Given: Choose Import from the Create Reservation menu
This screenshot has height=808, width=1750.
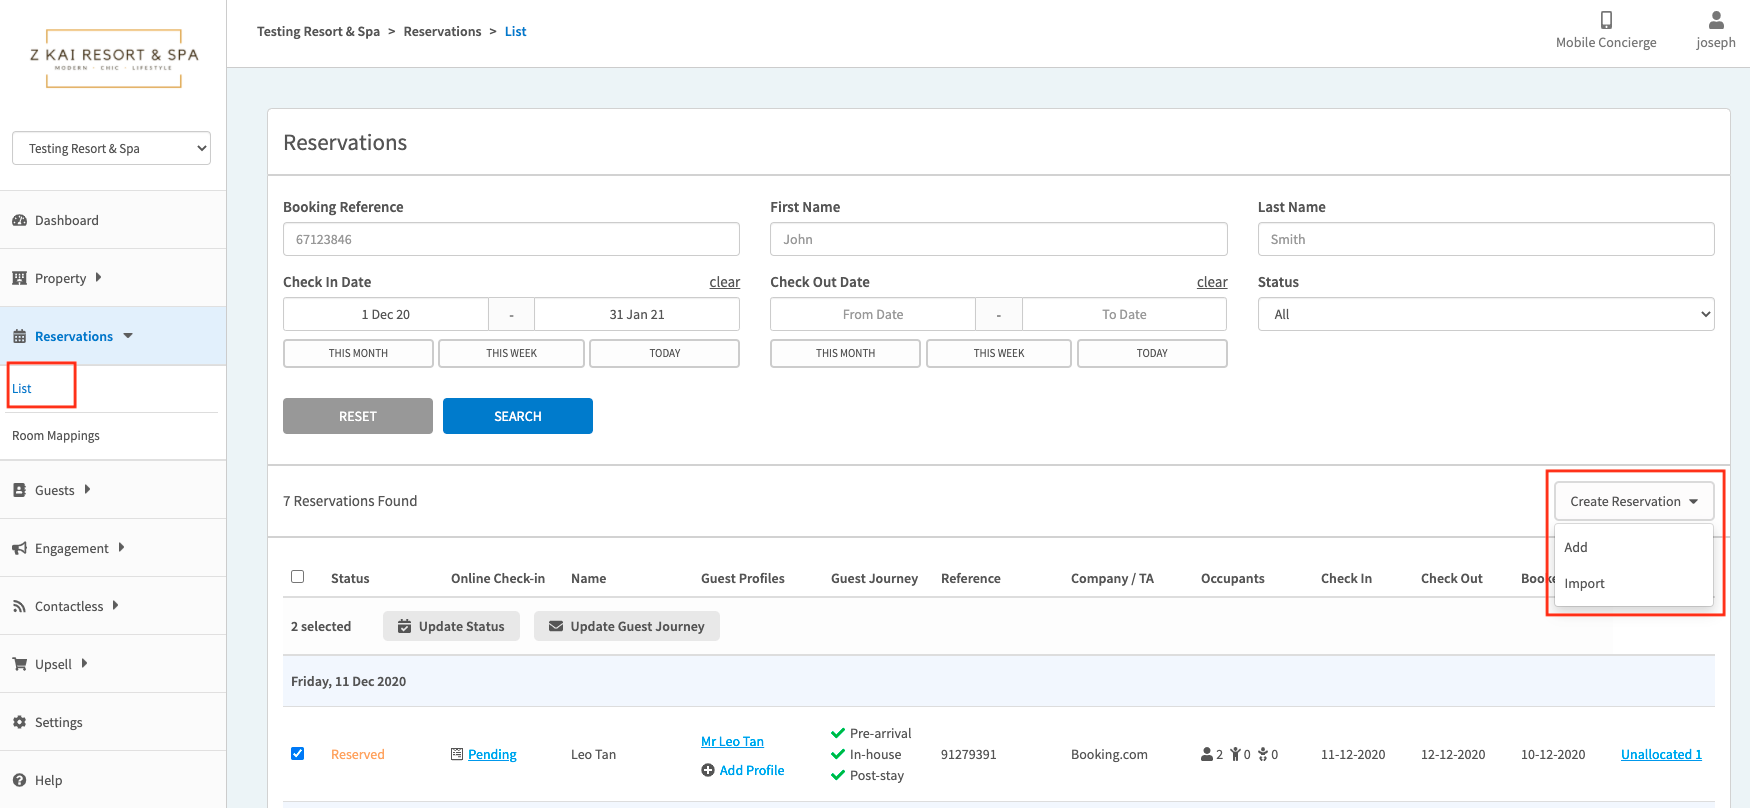Looking at the screenshot, I should click(x=1584, y=583).
